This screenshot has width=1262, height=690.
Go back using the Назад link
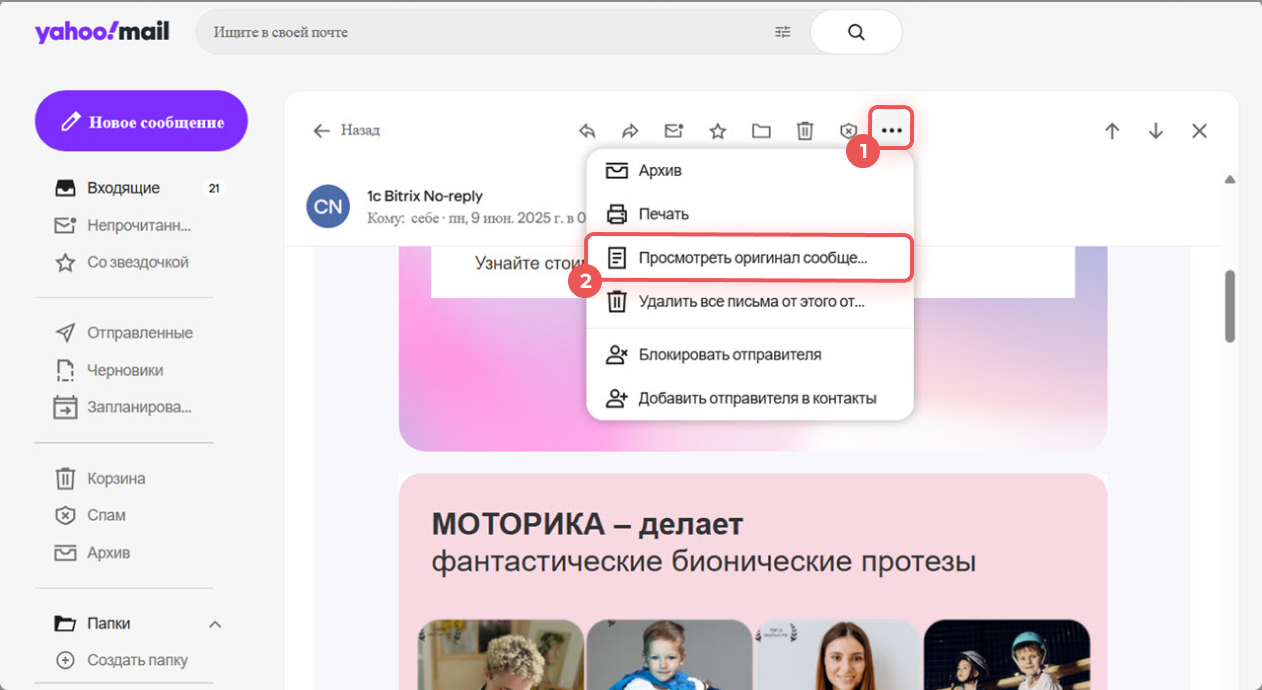pyautogui.click(x=347, y=131)
